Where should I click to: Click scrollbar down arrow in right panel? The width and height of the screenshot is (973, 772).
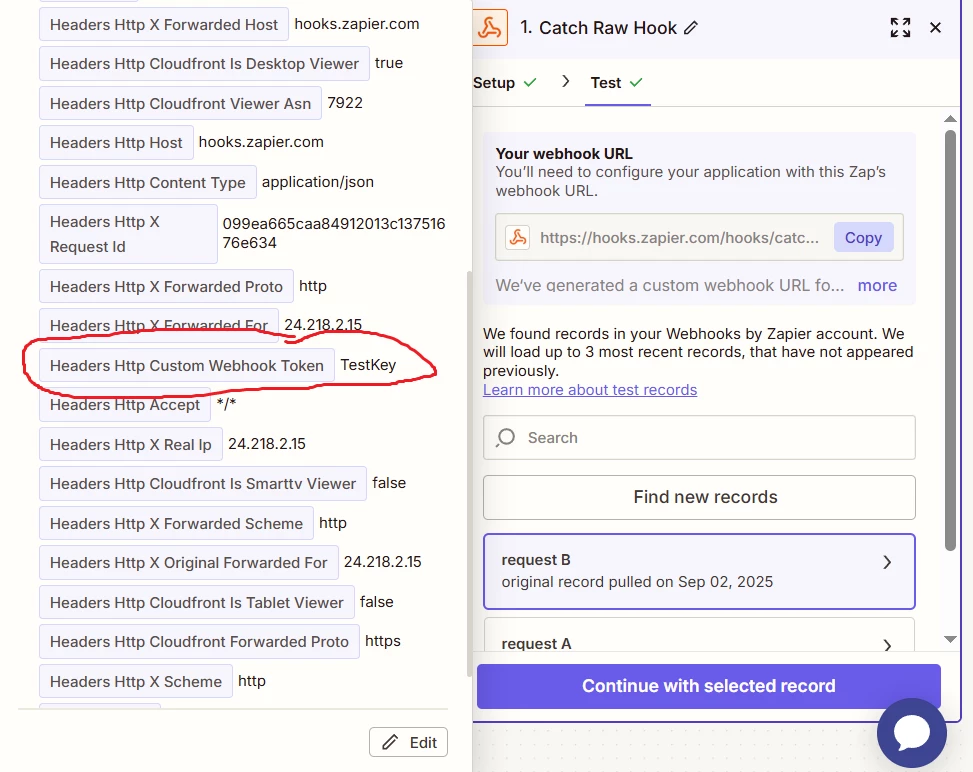coord(950,639)
